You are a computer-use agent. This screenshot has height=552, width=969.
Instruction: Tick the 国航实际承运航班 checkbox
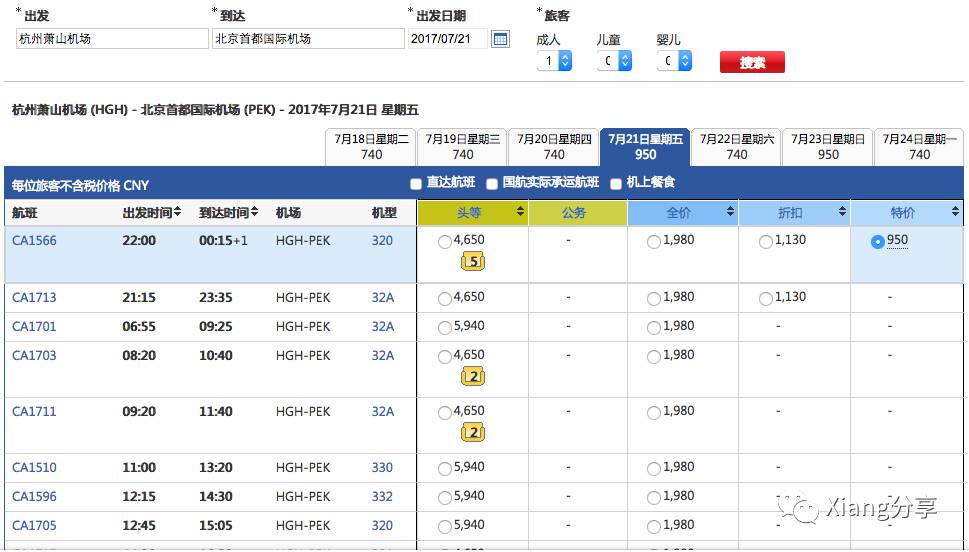492,184
